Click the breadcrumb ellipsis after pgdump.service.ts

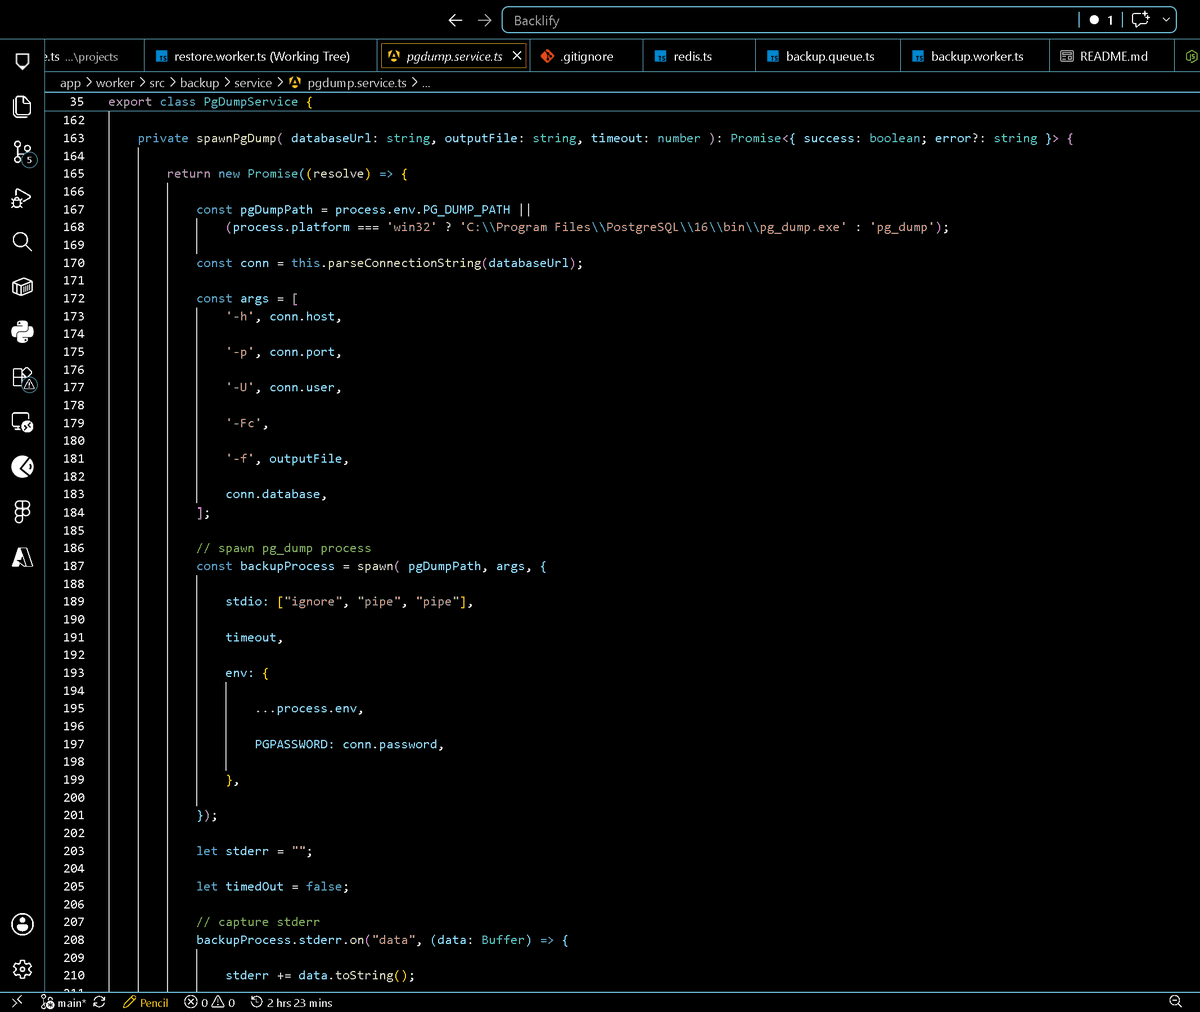tap(426, 83)
